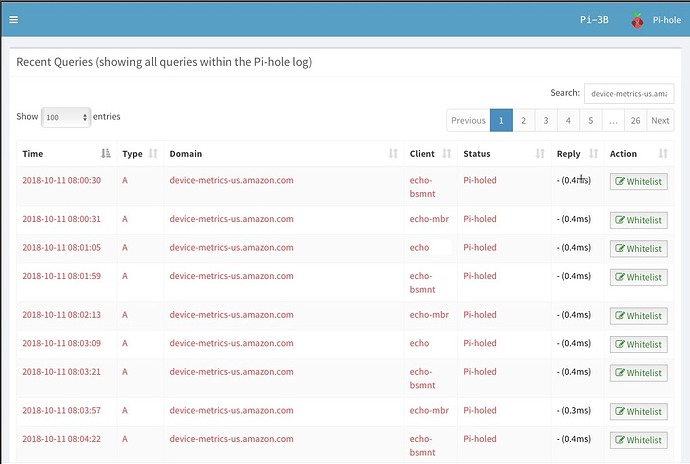Open the Show entries count dropdown
The image size is (690, 464).
(x=66, y=117)
